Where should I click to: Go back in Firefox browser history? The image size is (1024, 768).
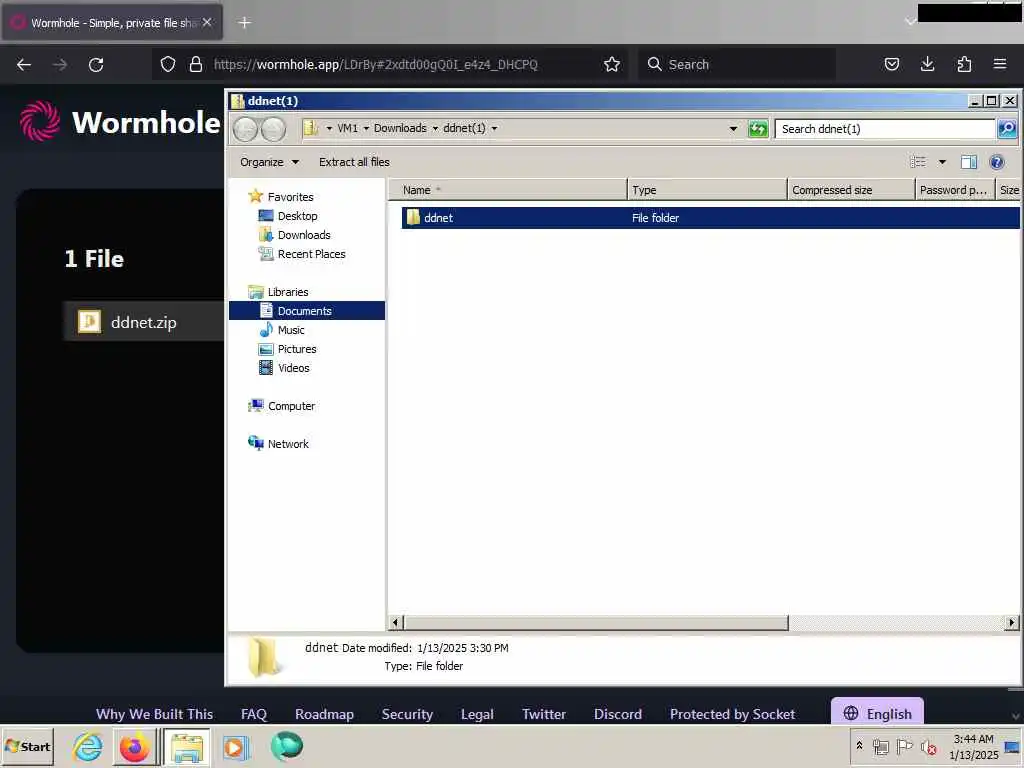(24, 64)
